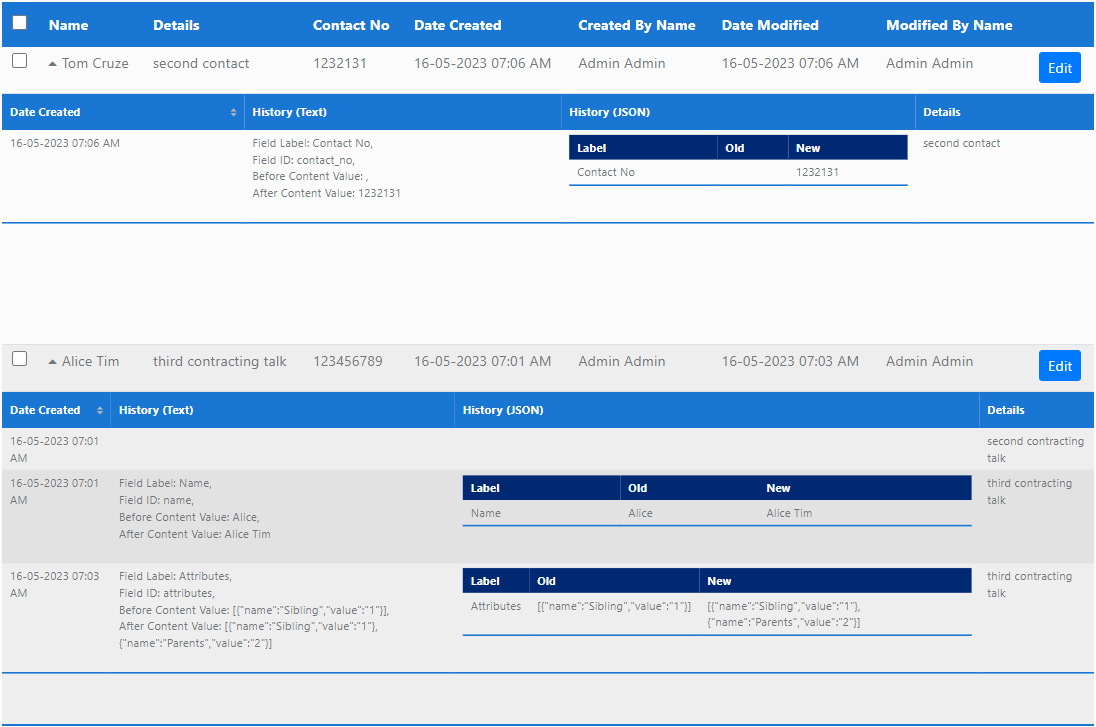
Task: Tick the checkbox for Tom Cruze row
Action: click(20, 61)
